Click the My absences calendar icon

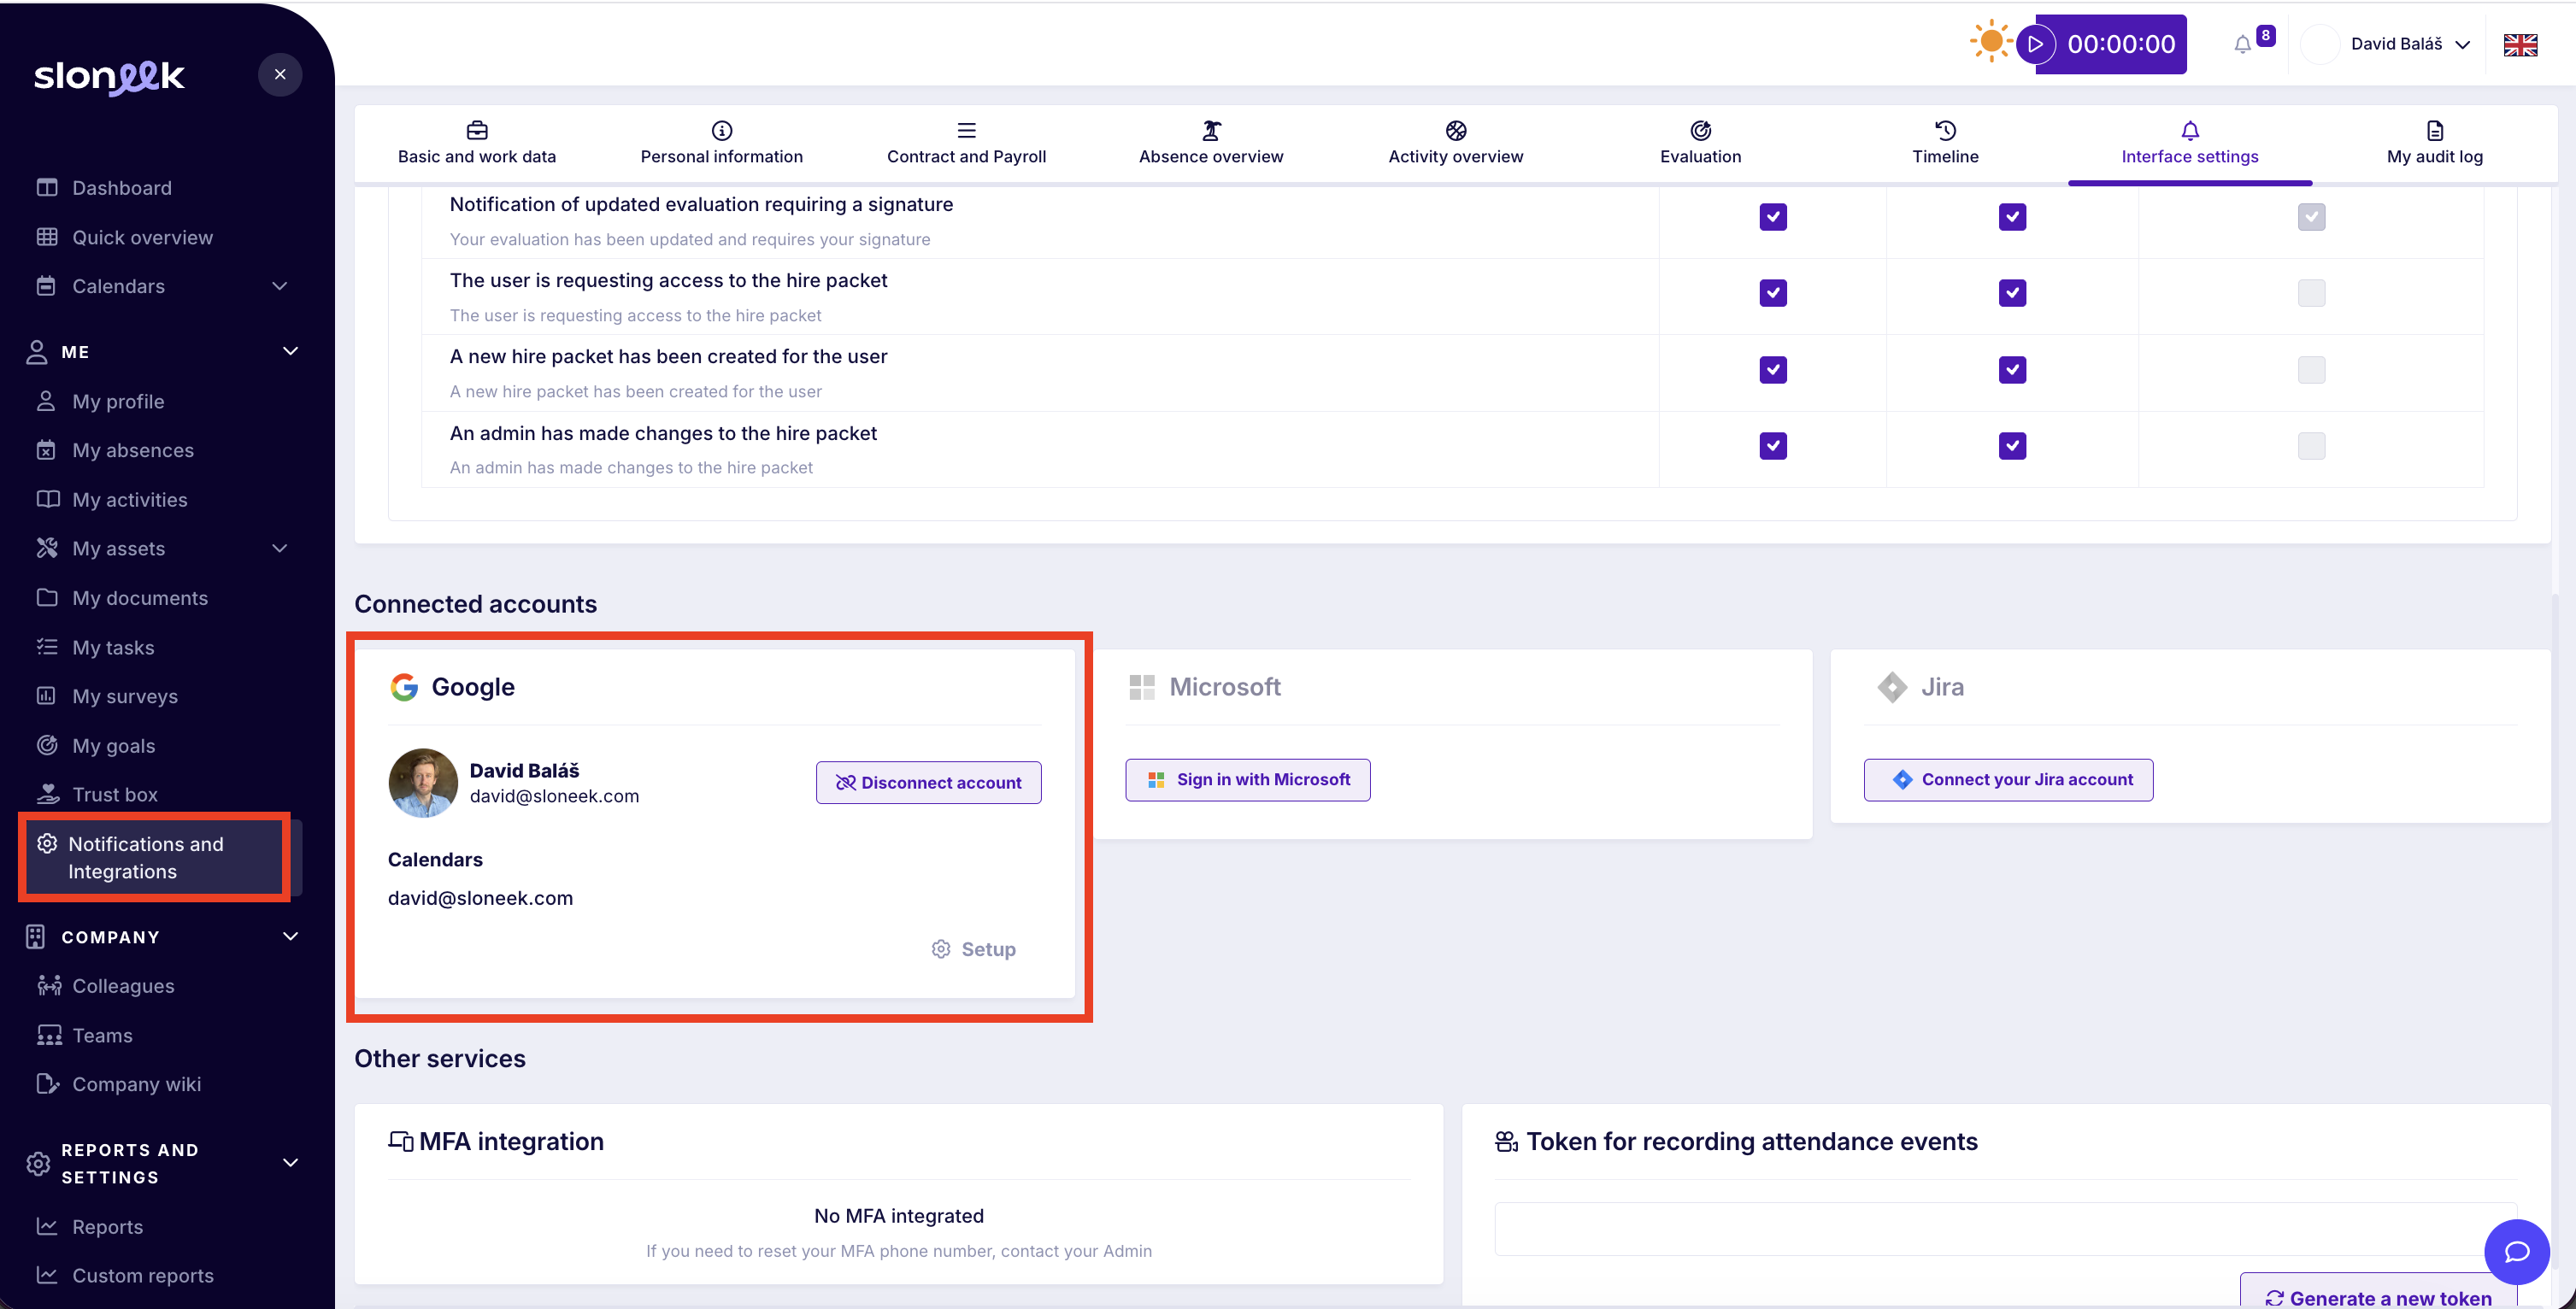[x=46, y=450]
